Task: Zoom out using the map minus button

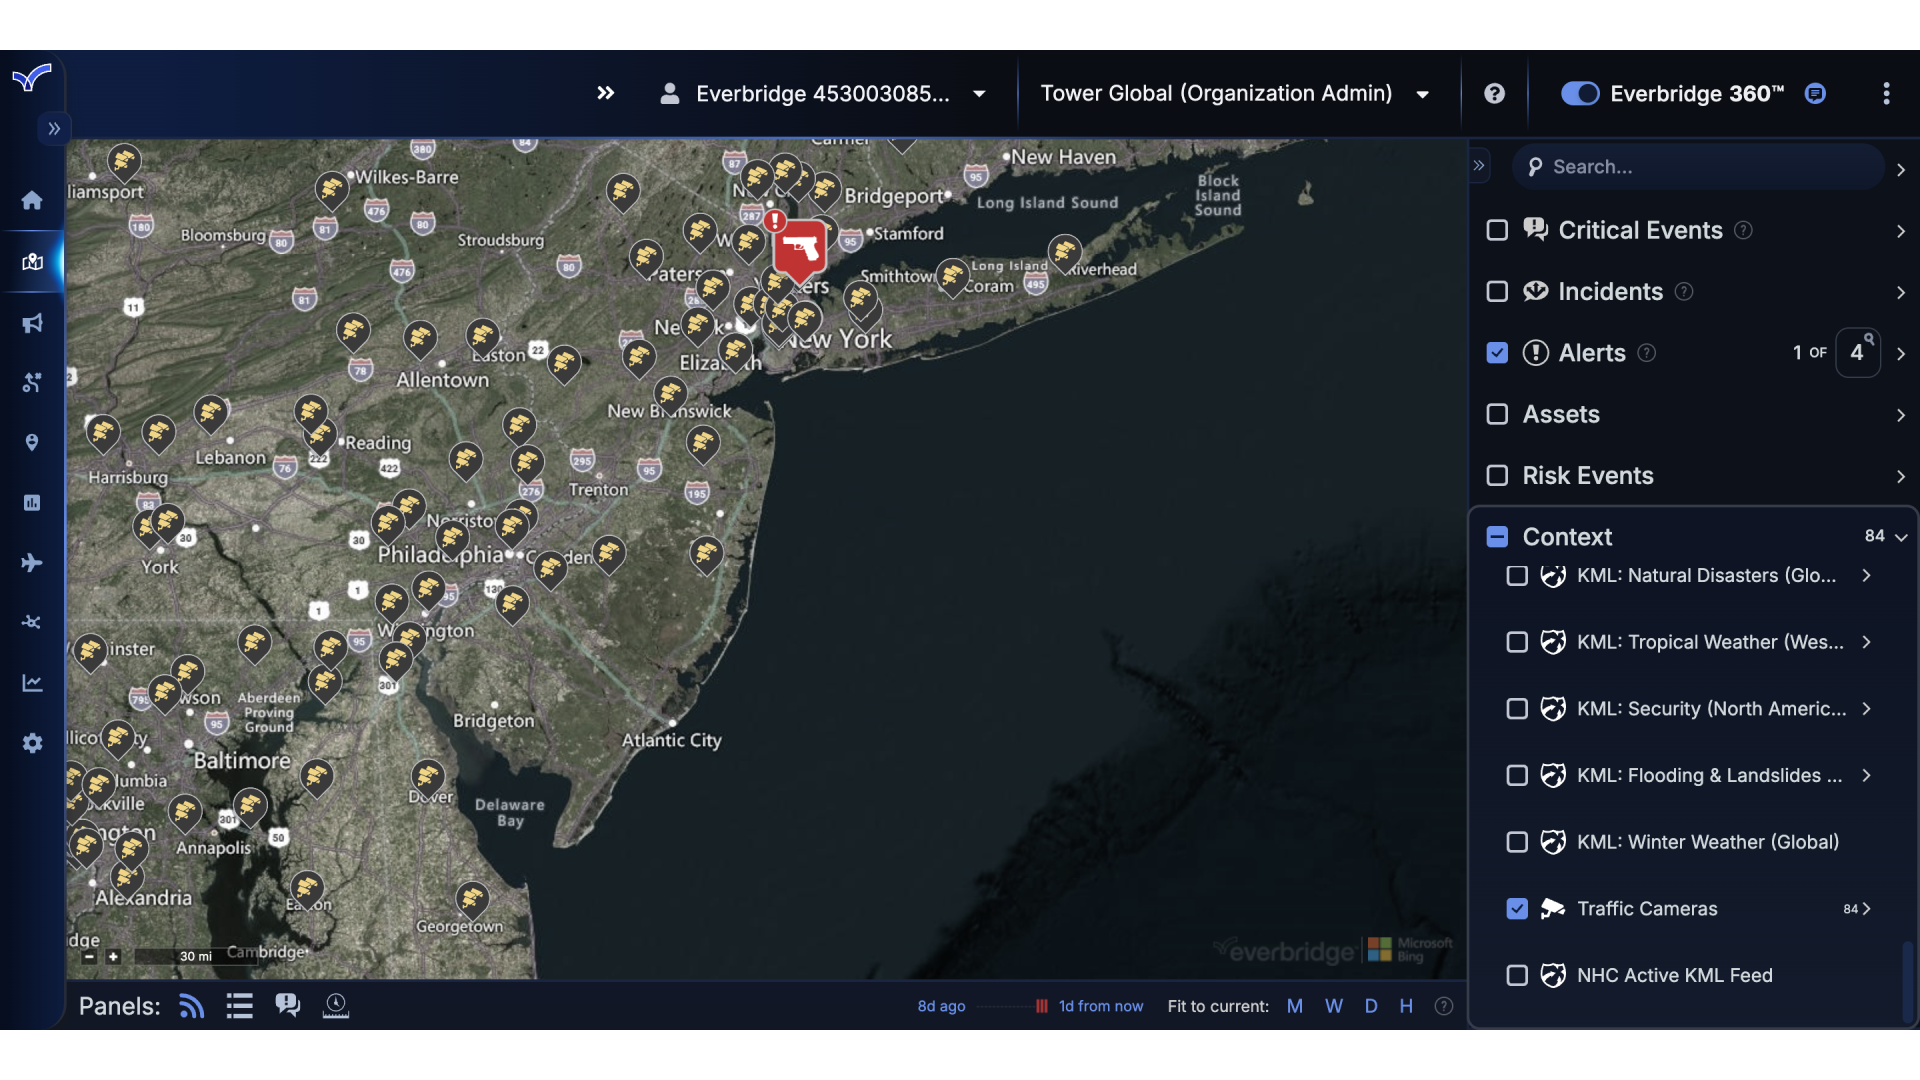Action: point(88,957)
